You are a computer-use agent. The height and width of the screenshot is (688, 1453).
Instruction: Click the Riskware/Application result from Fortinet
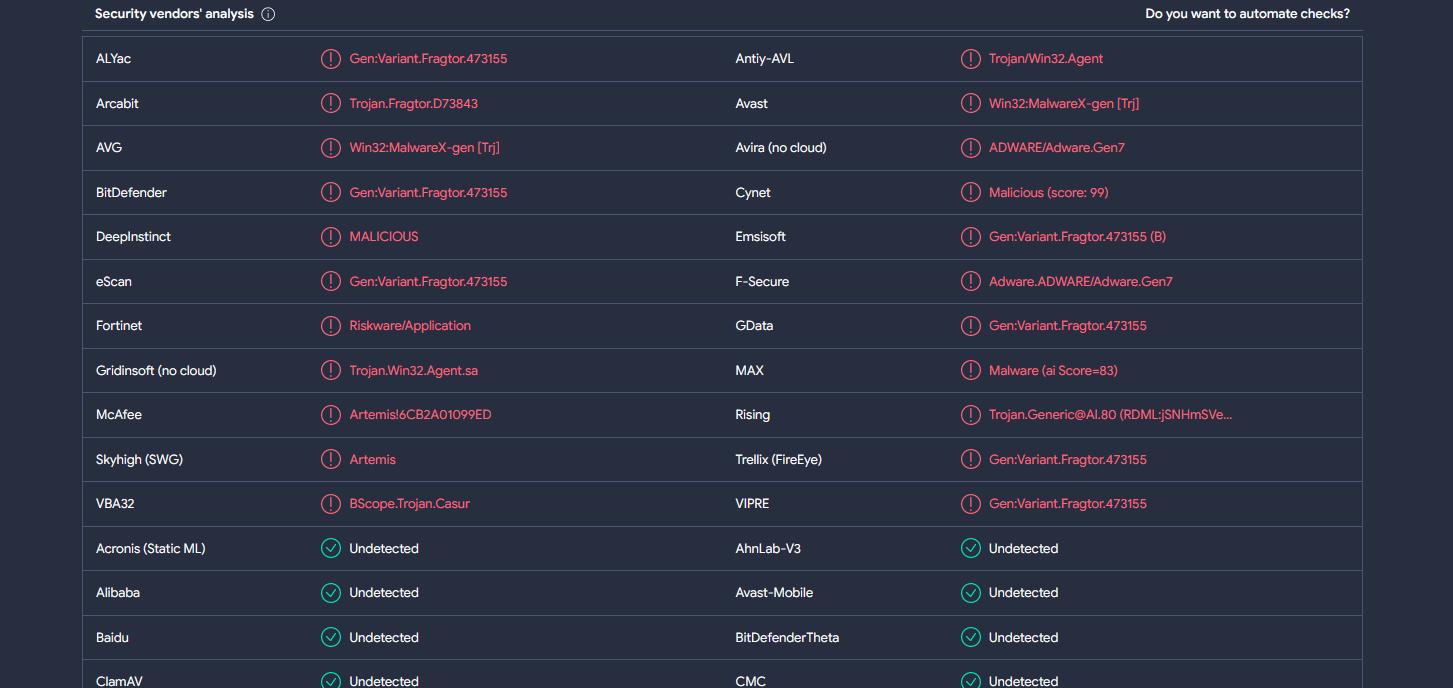click(410, 326)
